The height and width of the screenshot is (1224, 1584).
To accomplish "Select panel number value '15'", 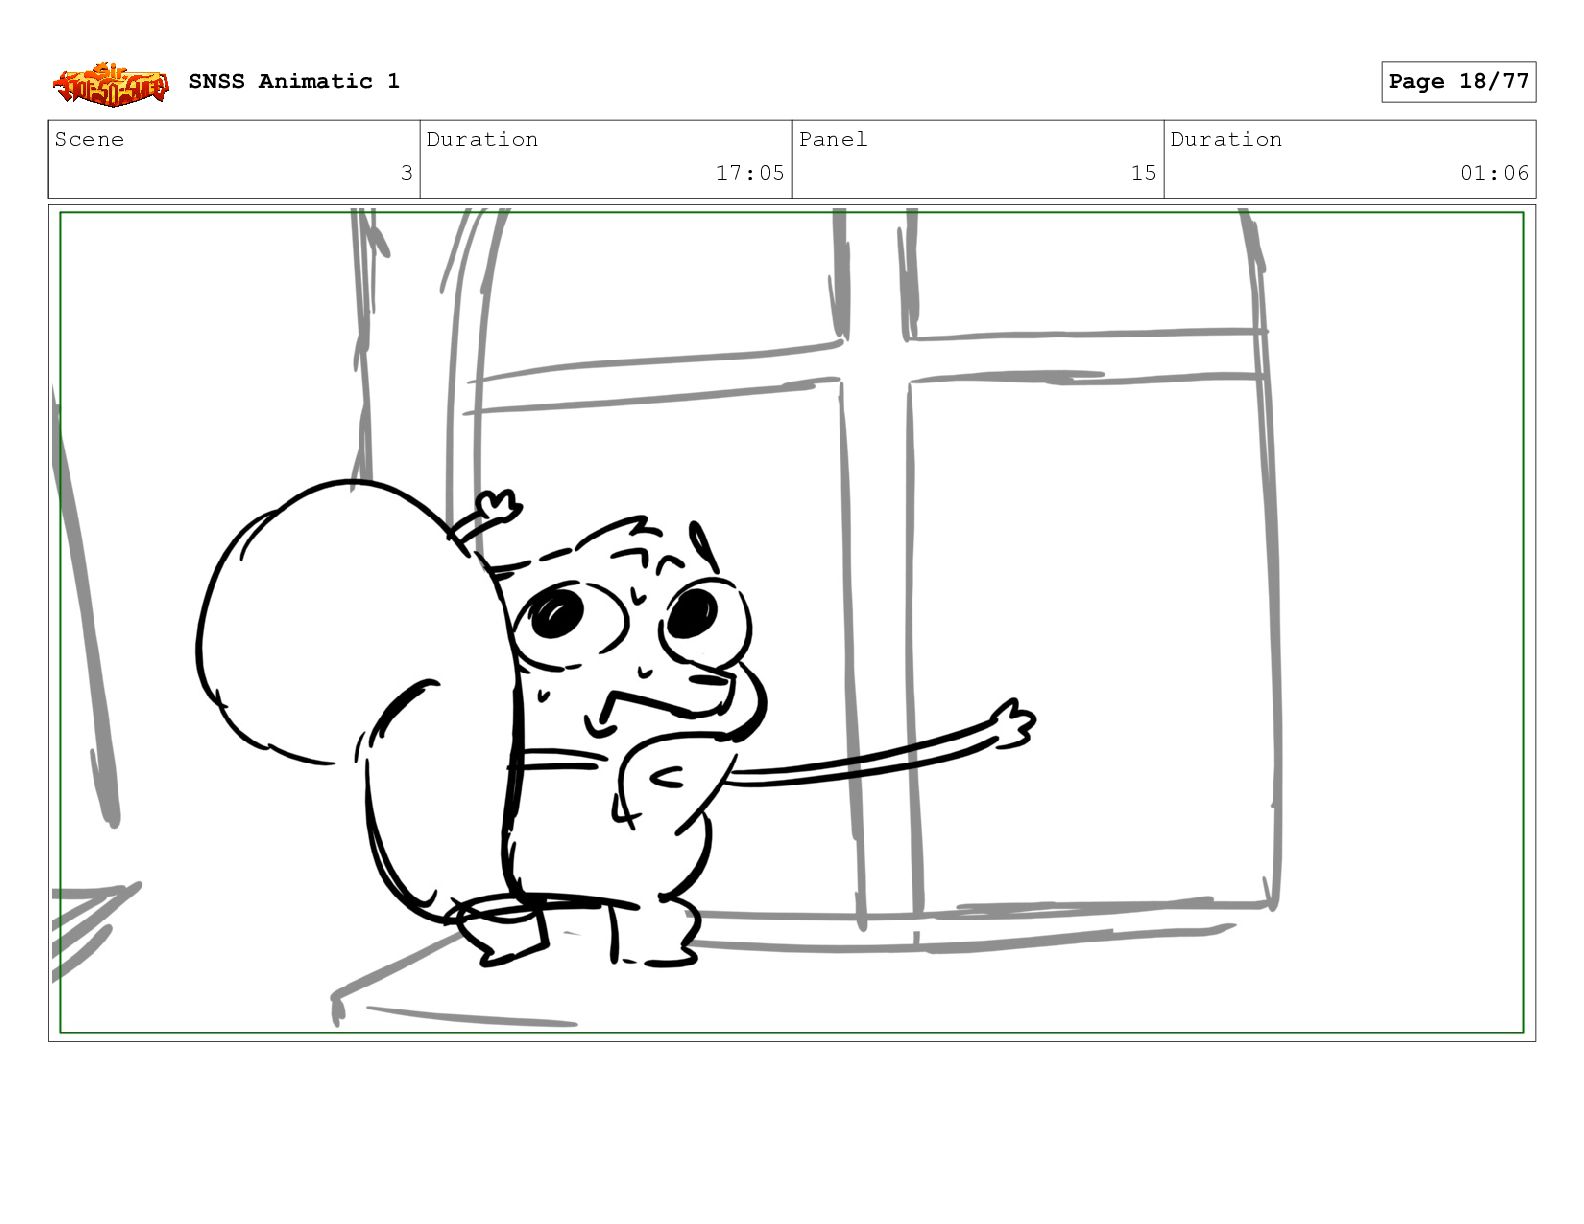I will (x=1143, y=173).
